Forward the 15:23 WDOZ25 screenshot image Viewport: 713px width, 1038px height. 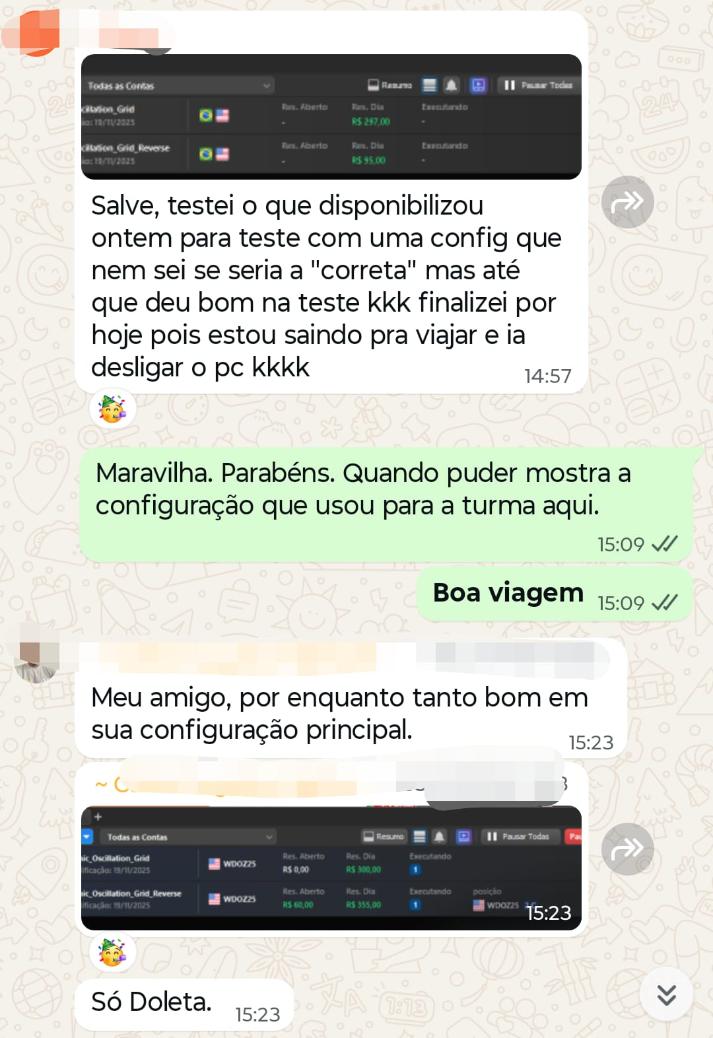pos(627,849)
